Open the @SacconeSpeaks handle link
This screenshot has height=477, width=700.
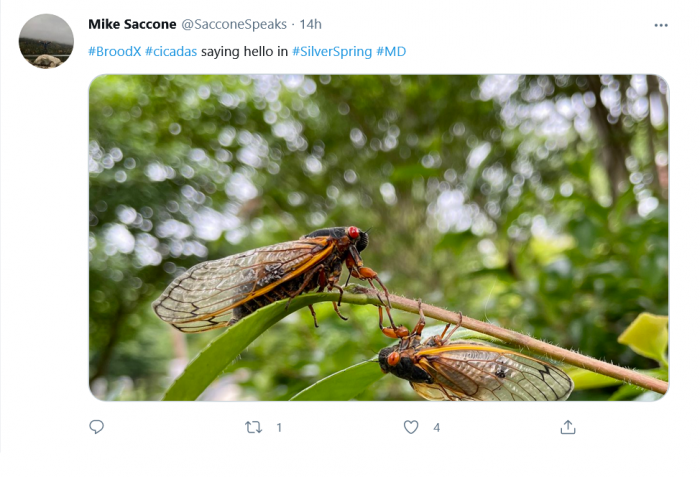coord(233,24)
